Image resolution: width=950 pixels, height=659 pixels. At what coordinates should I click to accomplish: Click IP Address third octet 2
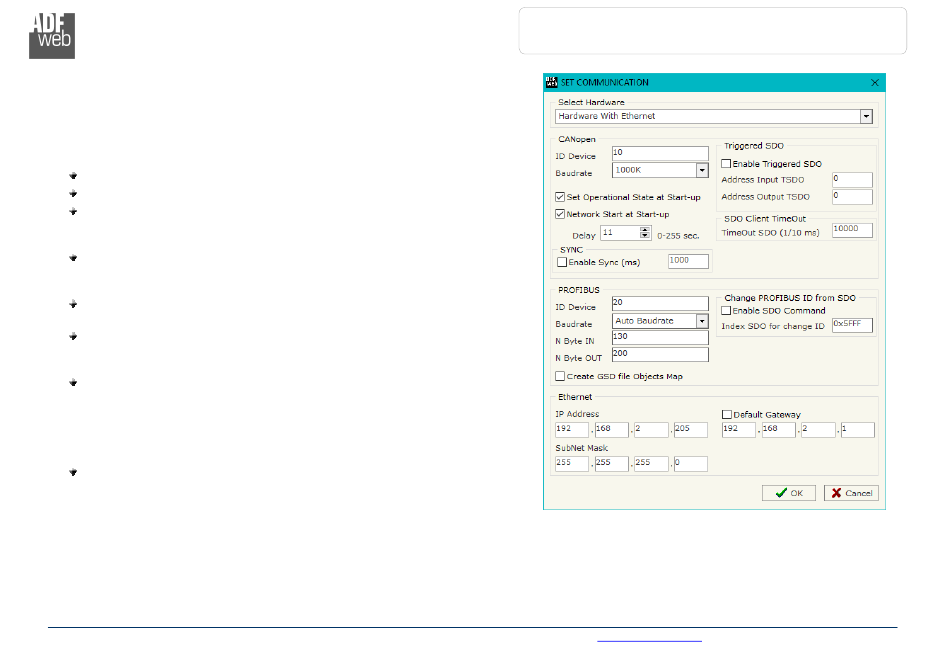click(x=651, y=429)
